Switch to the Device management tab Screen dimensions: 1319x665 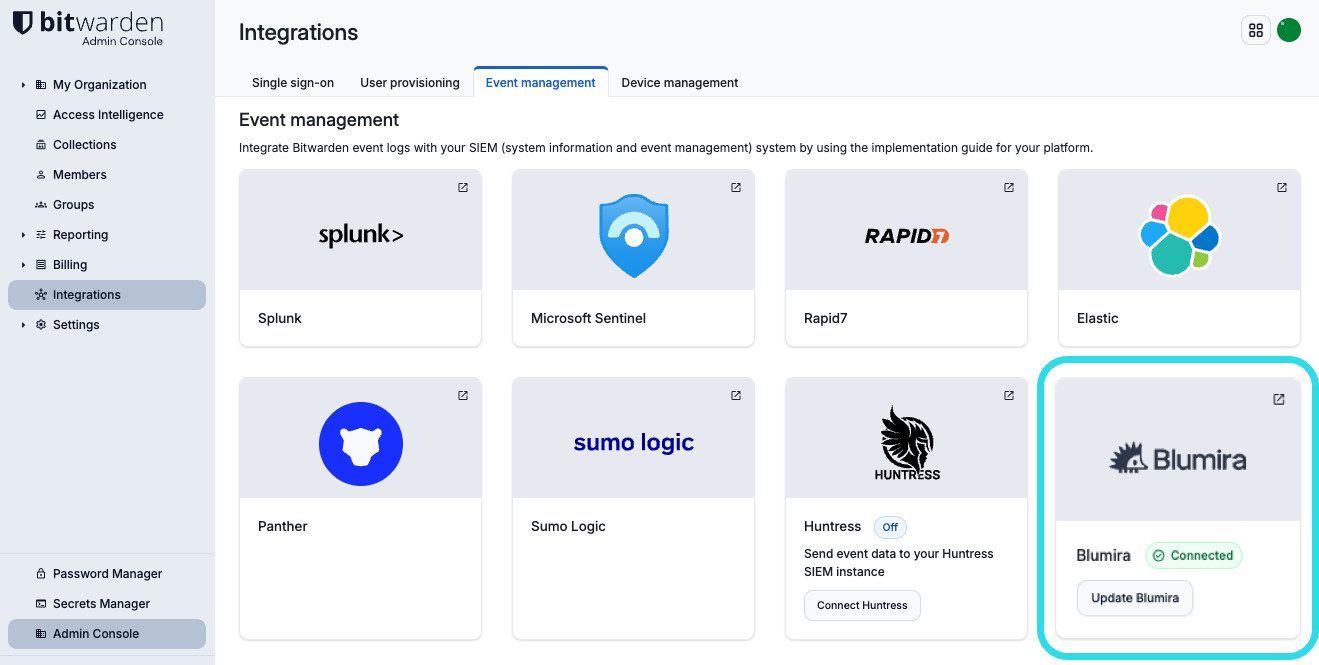pos(680,83)
